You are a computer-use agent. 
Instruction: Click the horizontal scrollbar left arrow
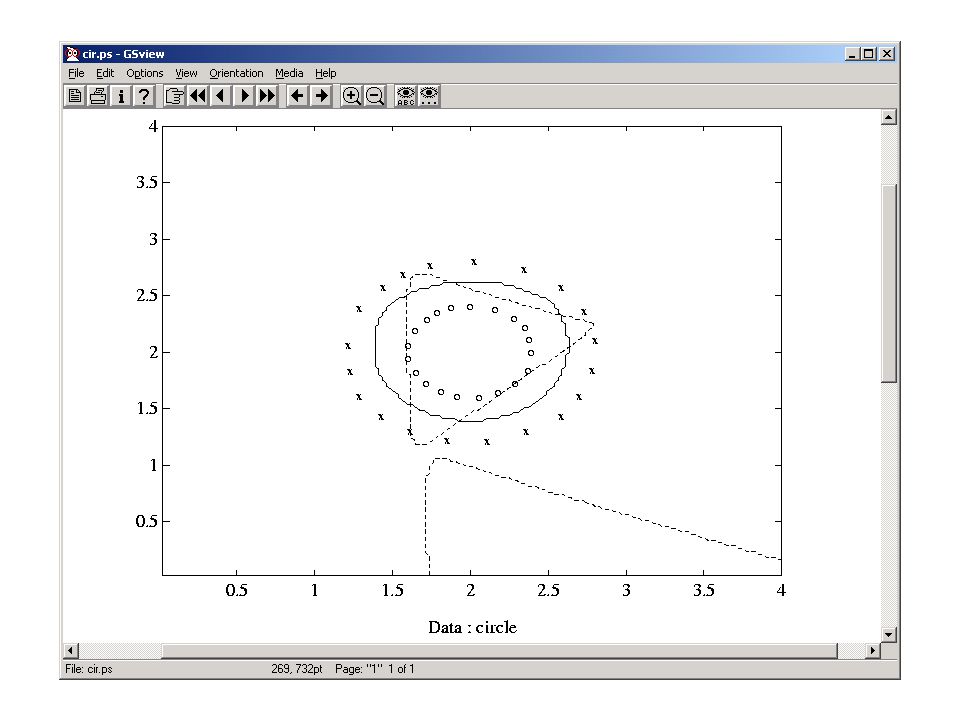pyautogui.click(x=71, y=651)
